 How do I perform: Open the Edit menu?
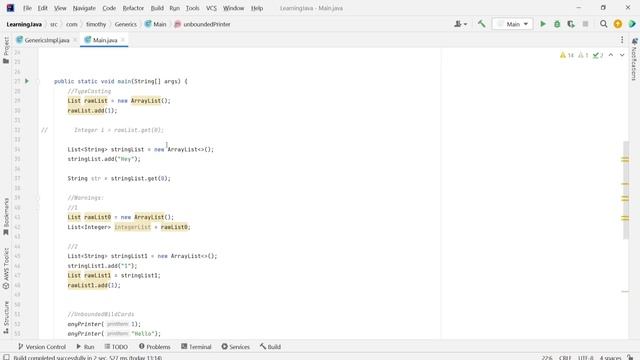42,8
